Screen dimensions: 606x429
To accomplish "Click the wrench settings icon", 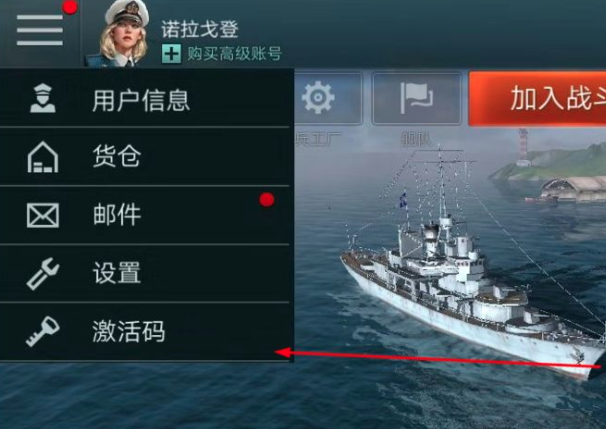I will (43, 274).
